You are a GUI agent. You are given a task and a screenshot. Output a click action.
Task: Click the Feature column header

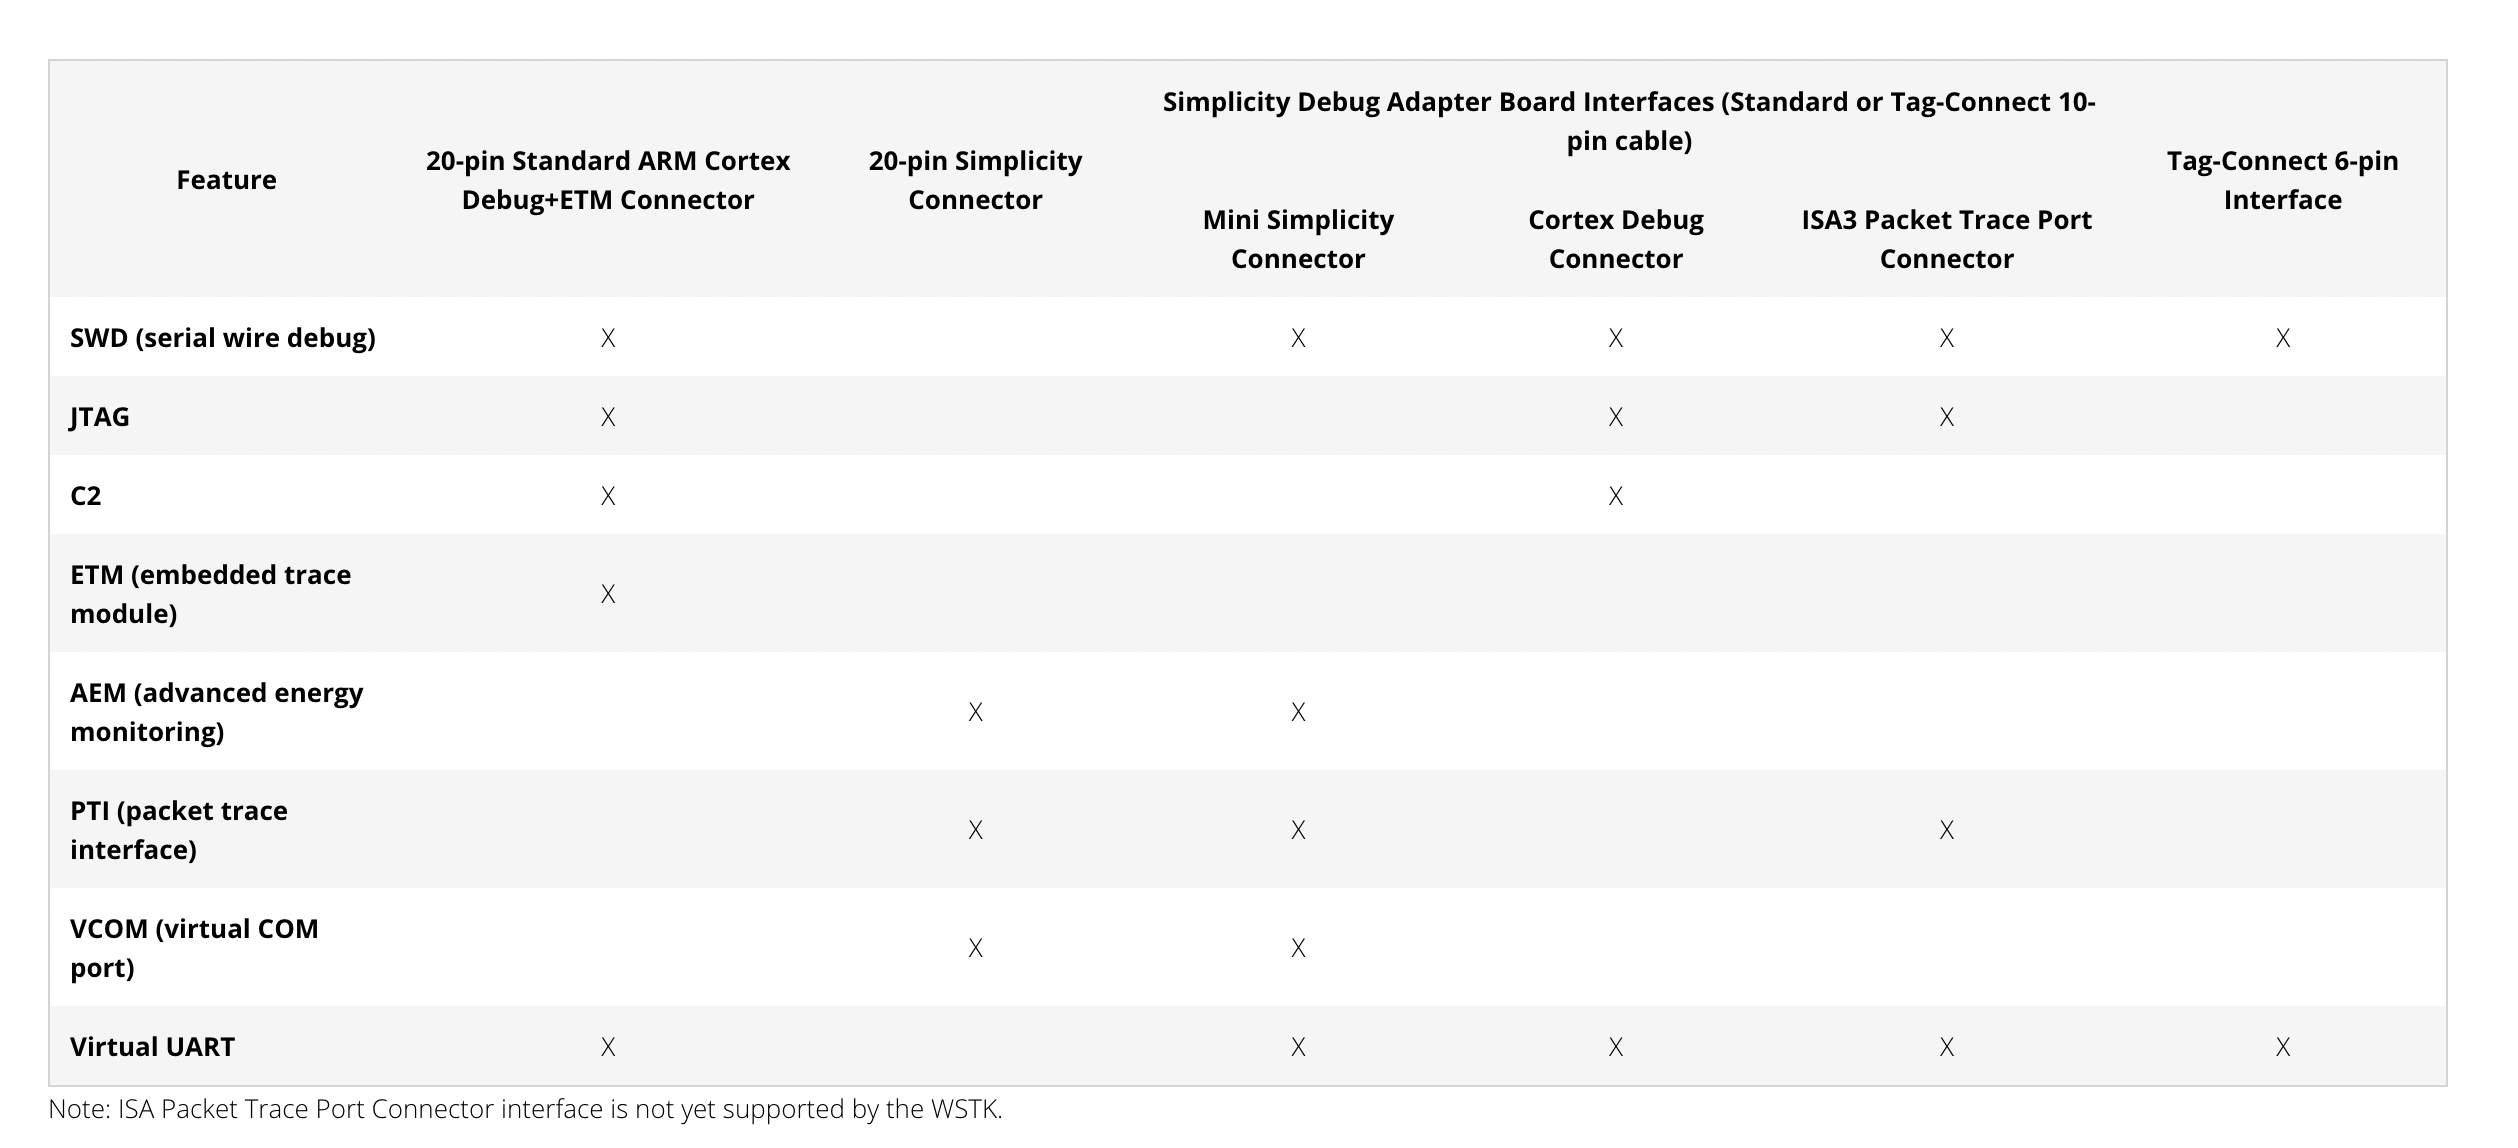coord(226,180)
